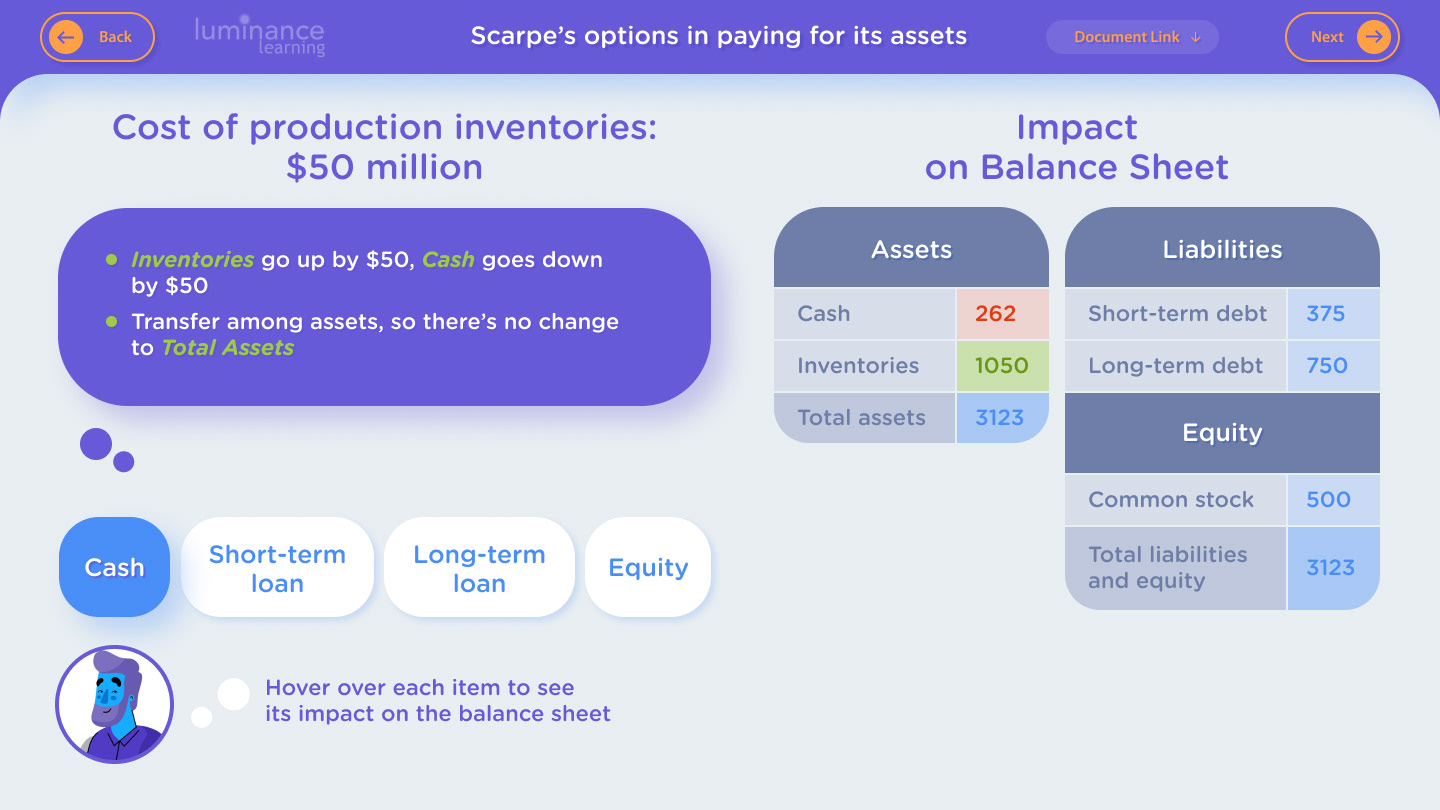Go to Next slide button
The width and height of the screenshot is (1440, 810).
coord(1342,37)
